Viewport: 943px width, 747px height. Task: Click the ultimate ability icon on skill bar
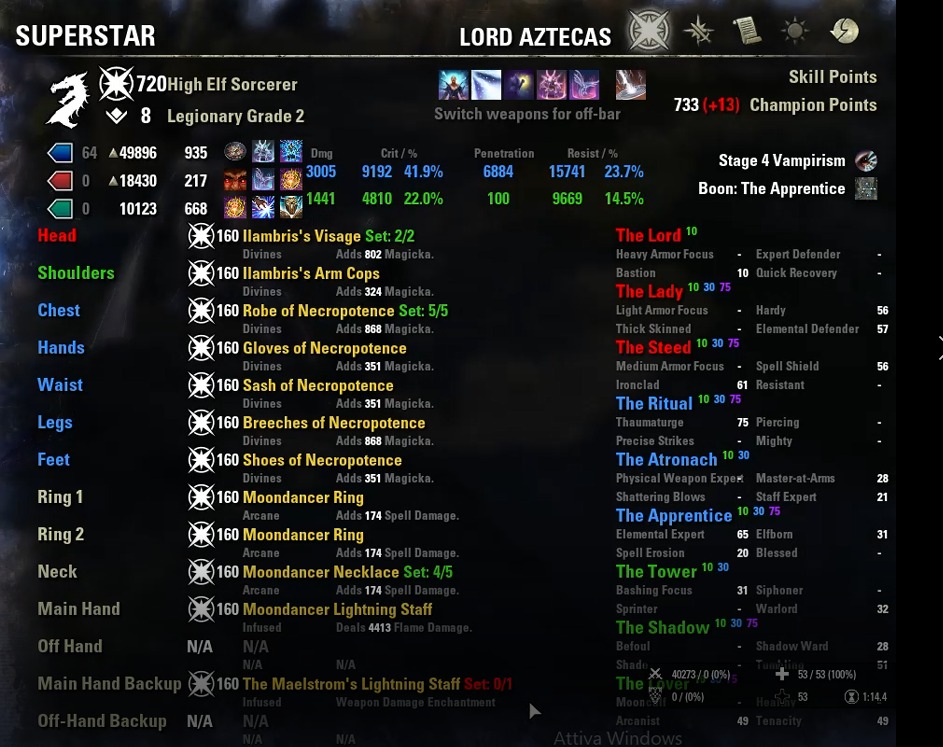630,84
